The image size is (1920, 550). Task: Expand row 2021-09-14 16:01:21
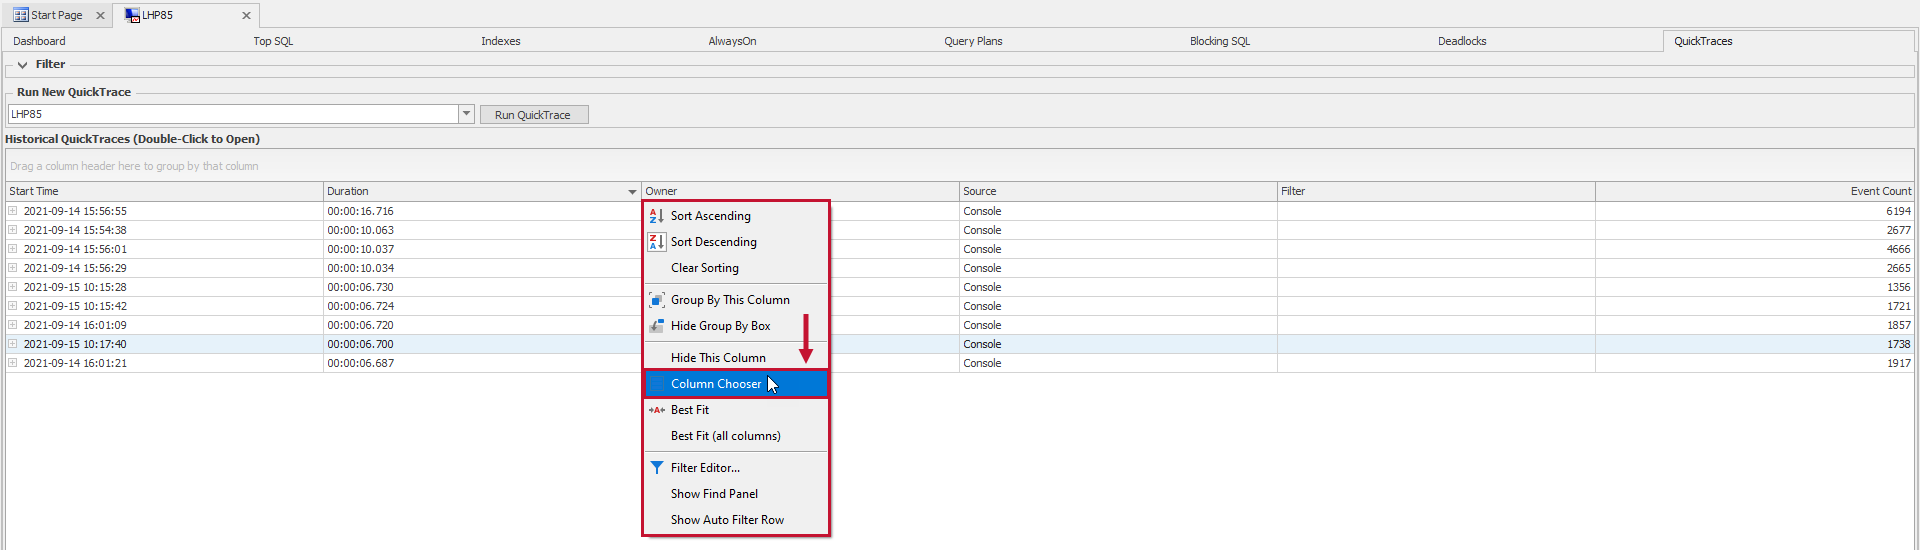[12, 363]
